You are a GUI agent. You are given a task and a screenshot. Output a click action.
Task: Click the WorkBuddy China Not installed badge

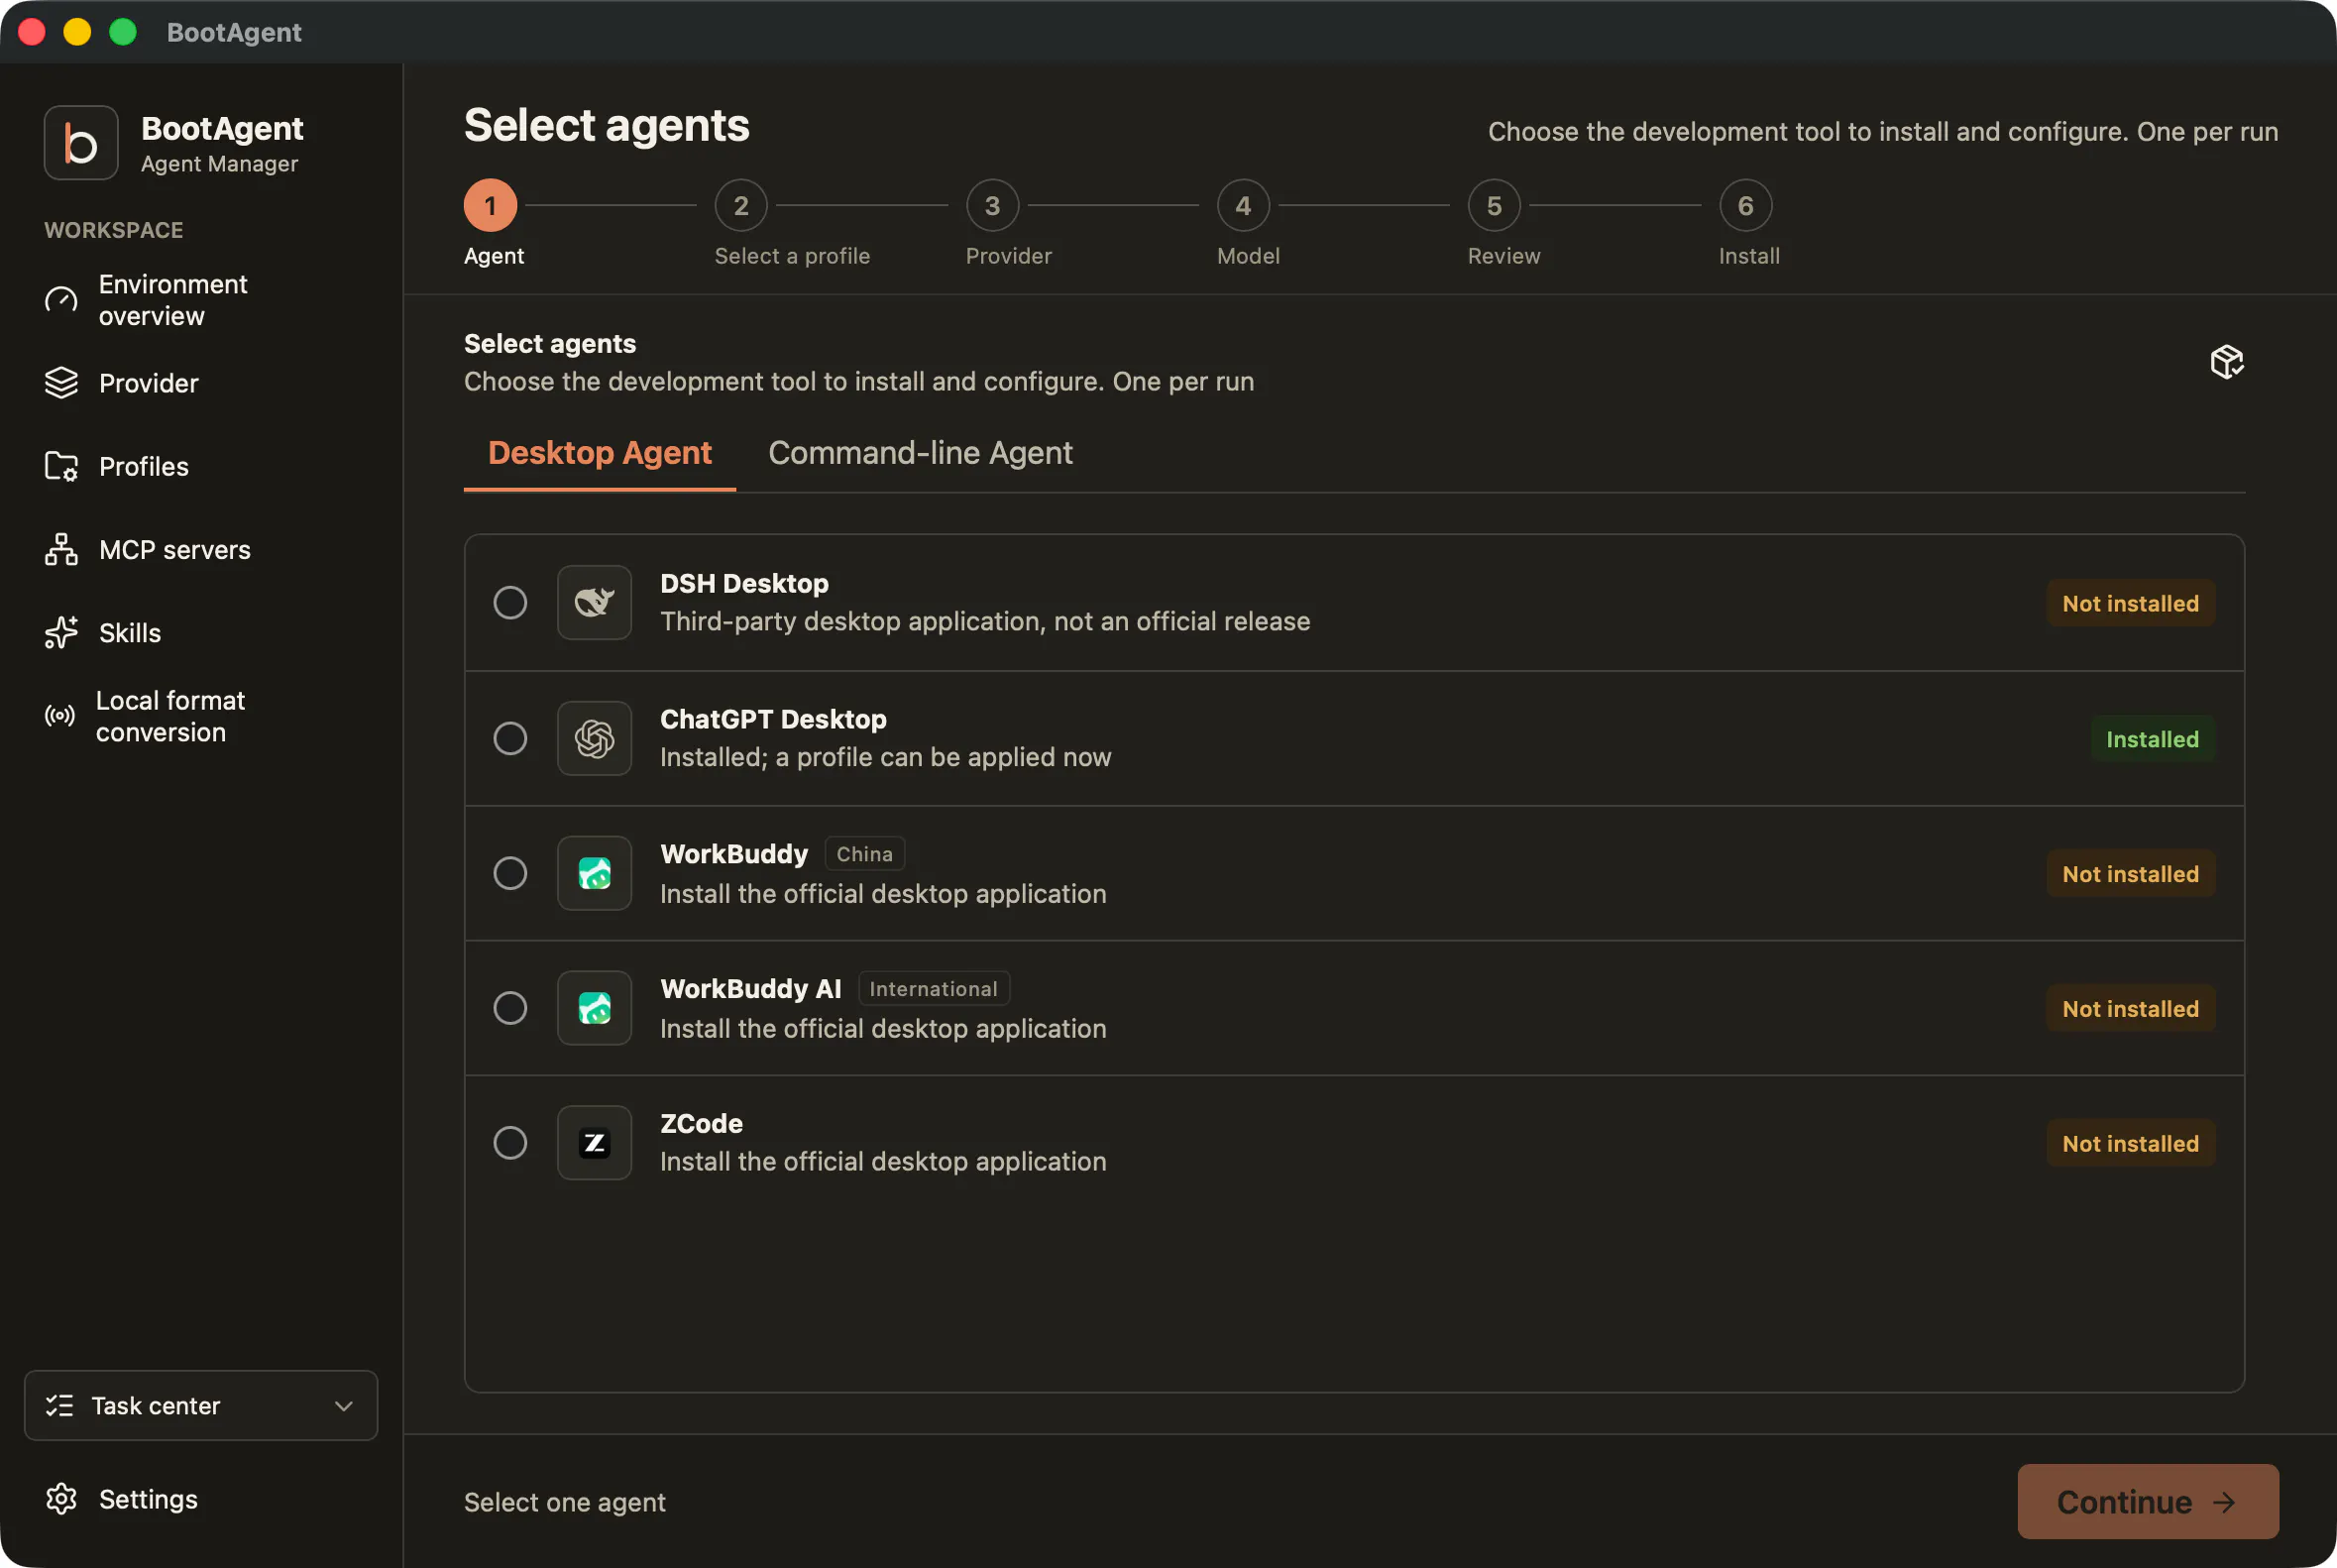pos(2130,874)
